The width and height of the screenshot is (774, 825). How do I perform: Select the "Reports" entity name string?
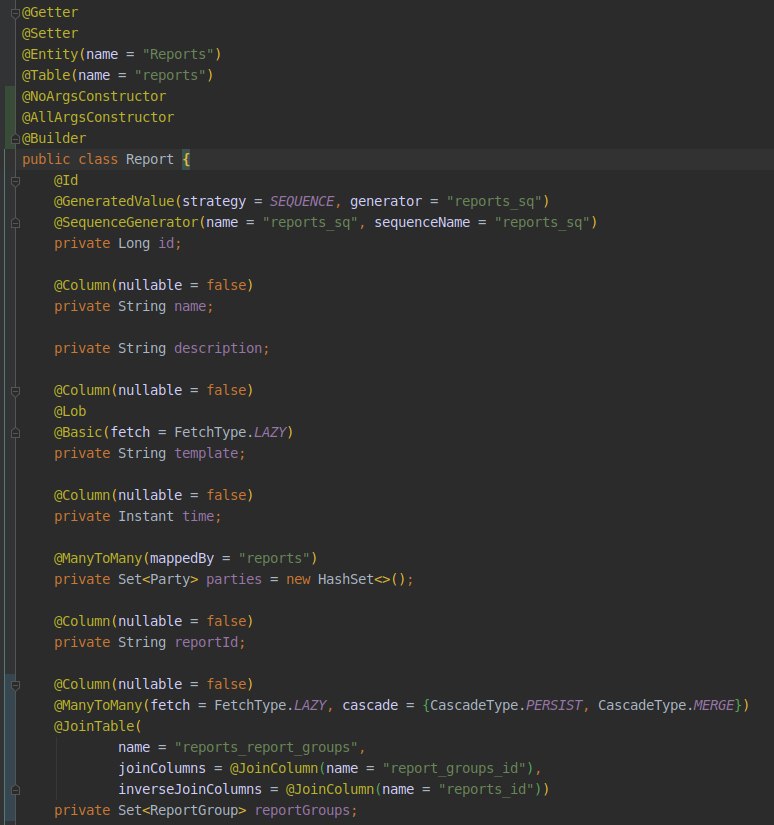(178, 54)
